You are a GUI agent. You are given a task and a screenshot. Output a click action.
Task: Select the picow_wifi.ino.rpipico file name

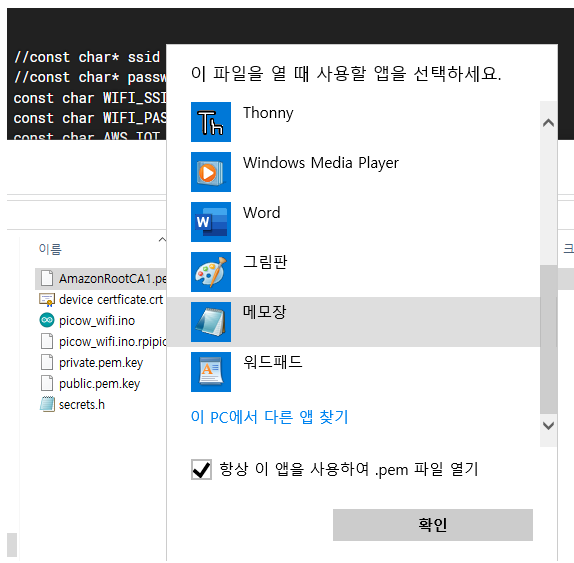tap(112, 342)
